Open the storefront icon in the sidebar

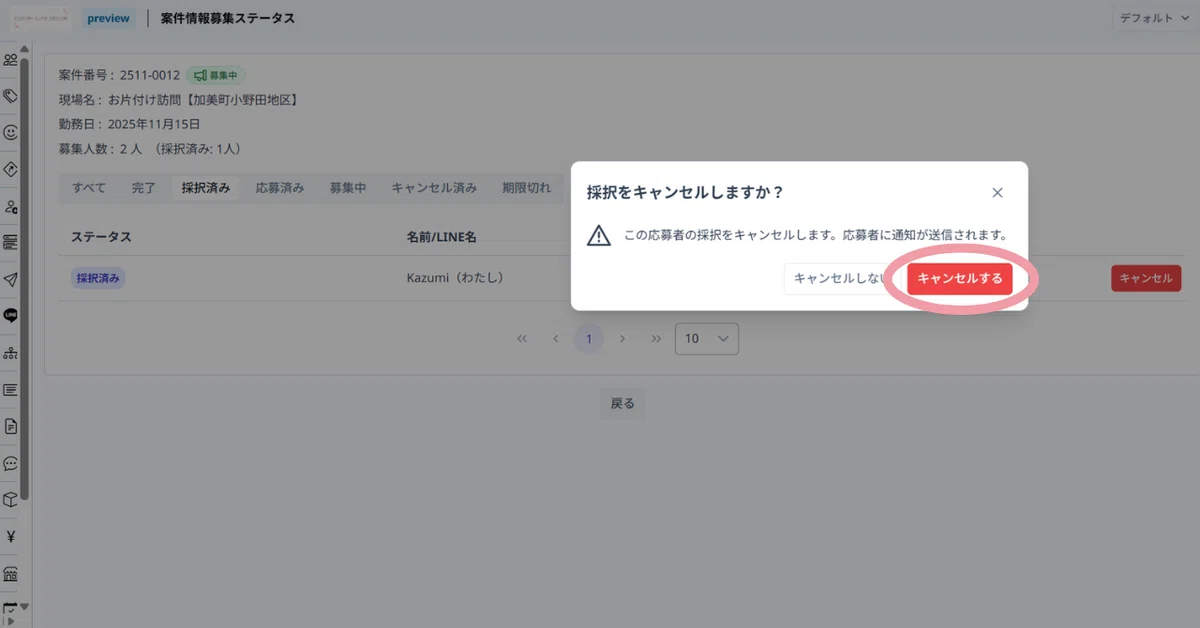point(11,573)
